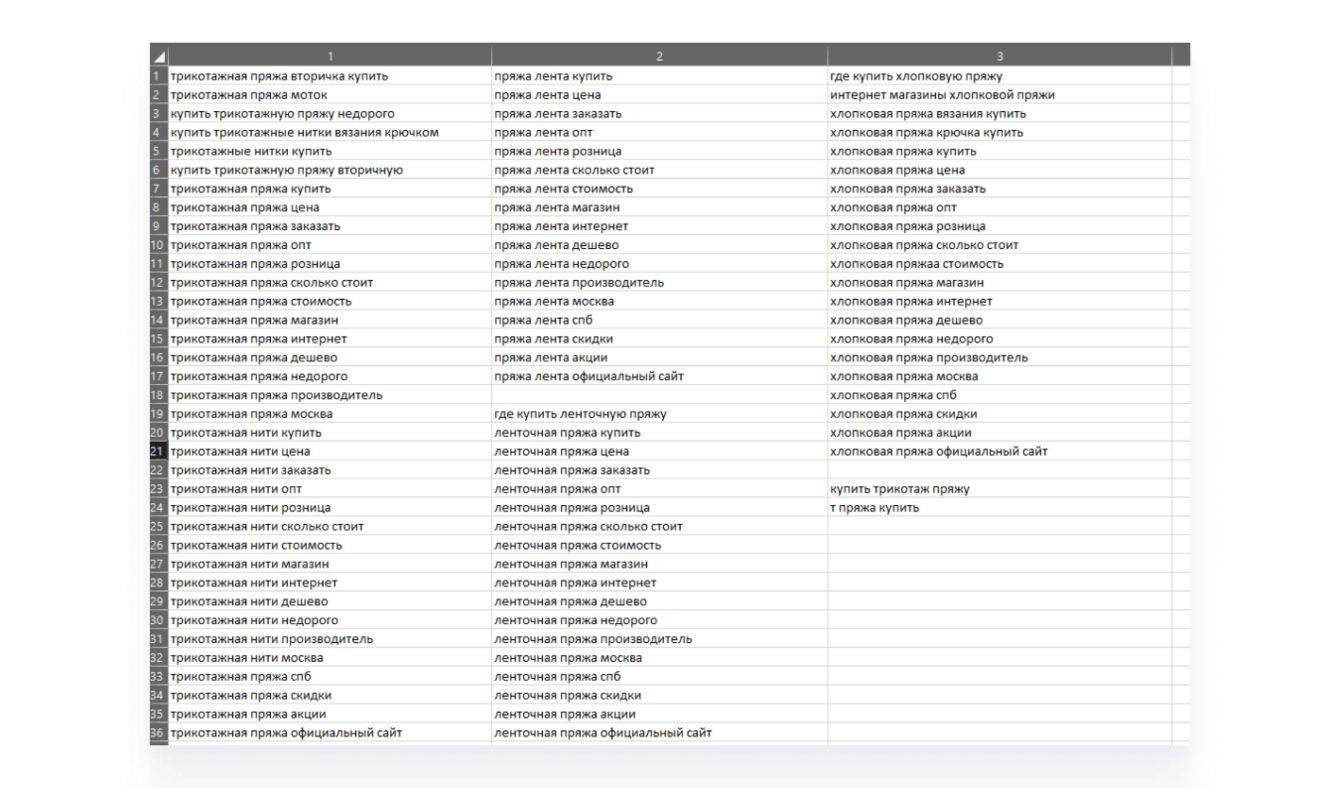The image size is (1340, 788).
Task: Select row header 36
Action: tap(158, 733)
